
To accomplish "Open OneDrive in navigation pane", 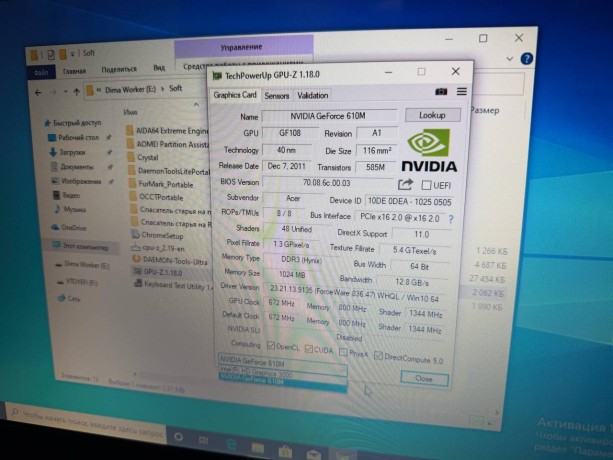I will coord(69,227).
